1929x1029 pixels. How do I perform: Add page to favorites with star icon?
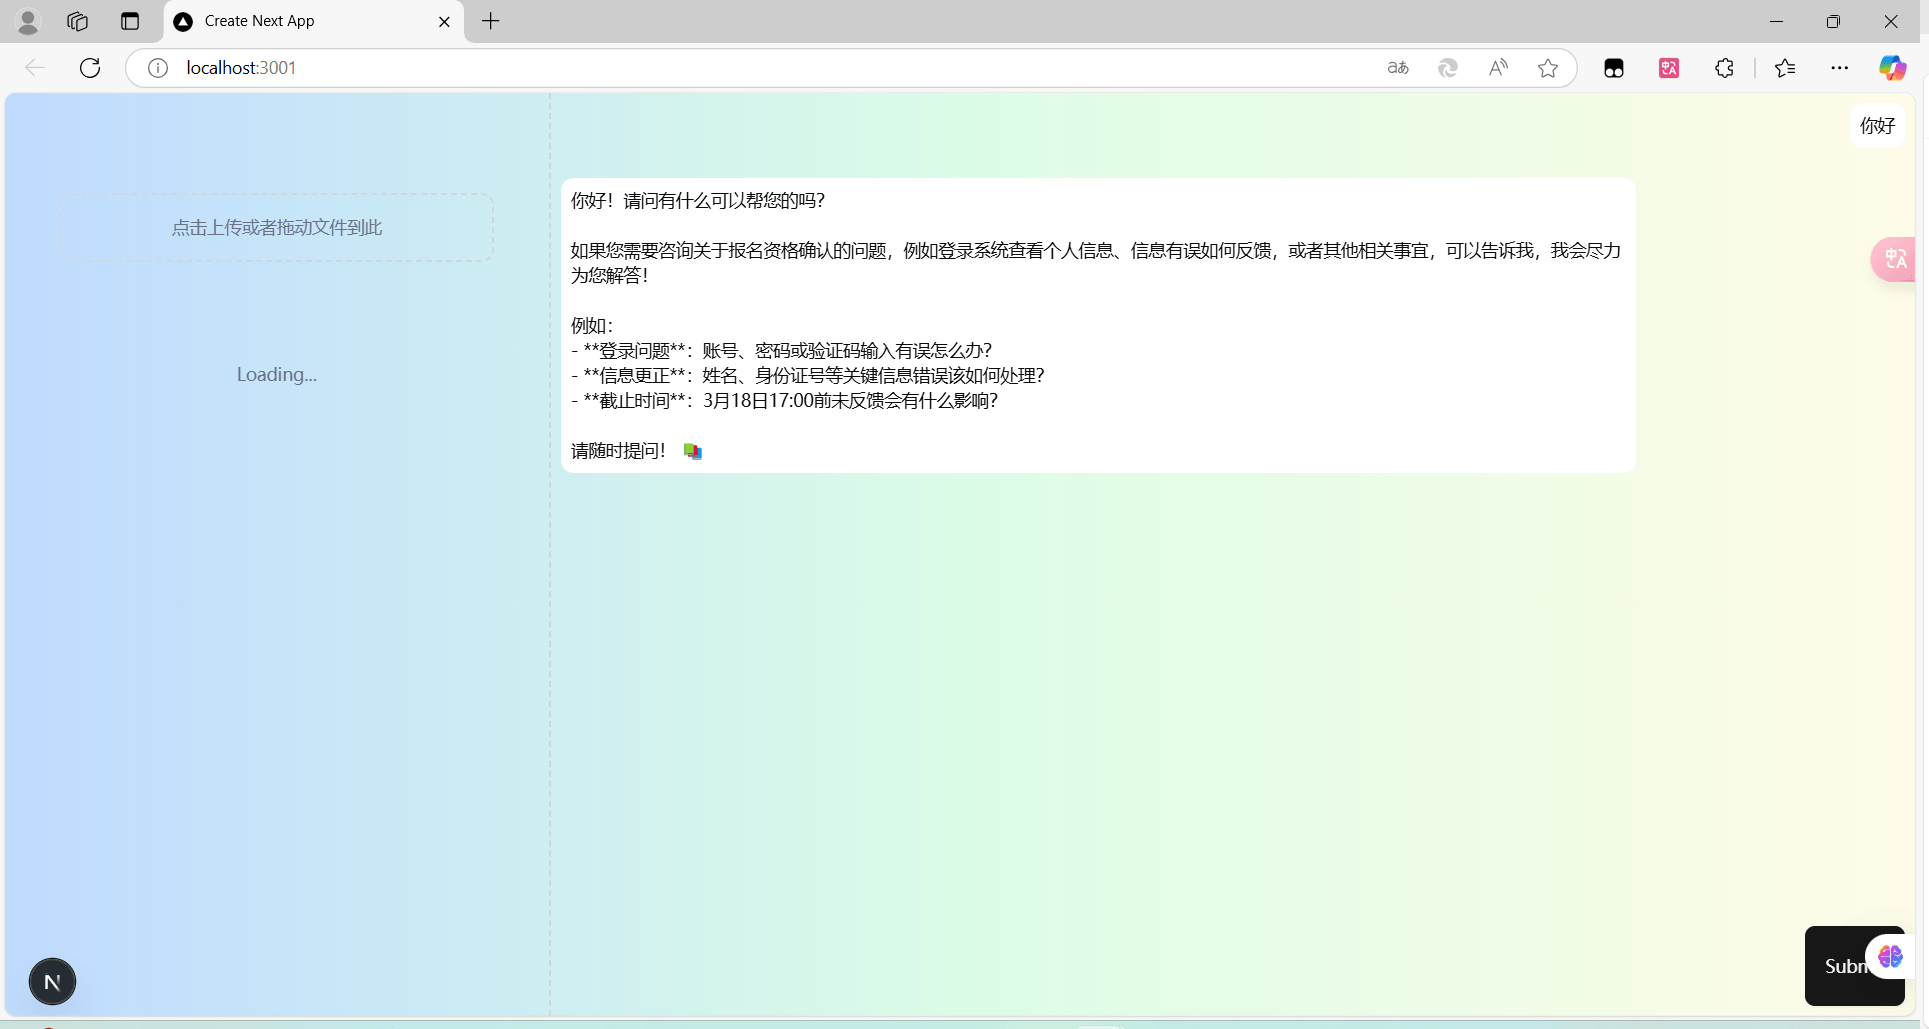click(1547, 68)
